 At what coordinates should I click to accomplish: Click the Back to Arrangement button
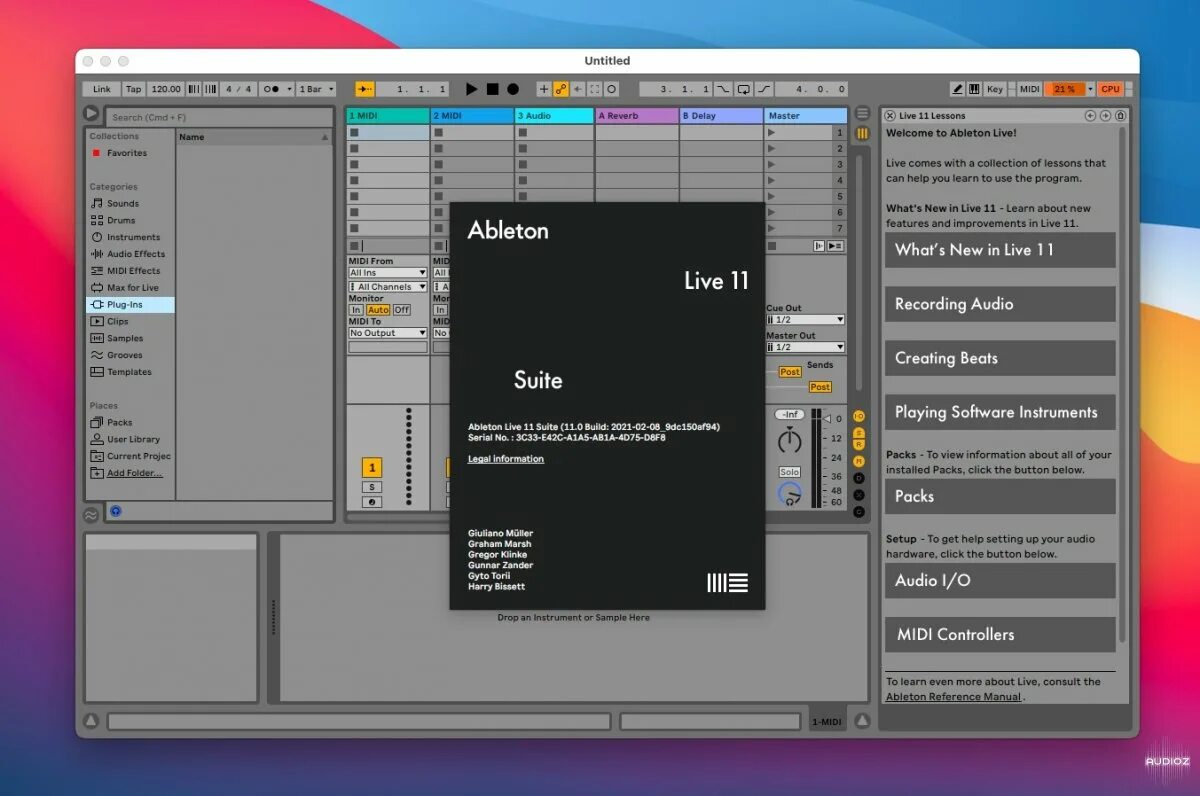(835, 246)
